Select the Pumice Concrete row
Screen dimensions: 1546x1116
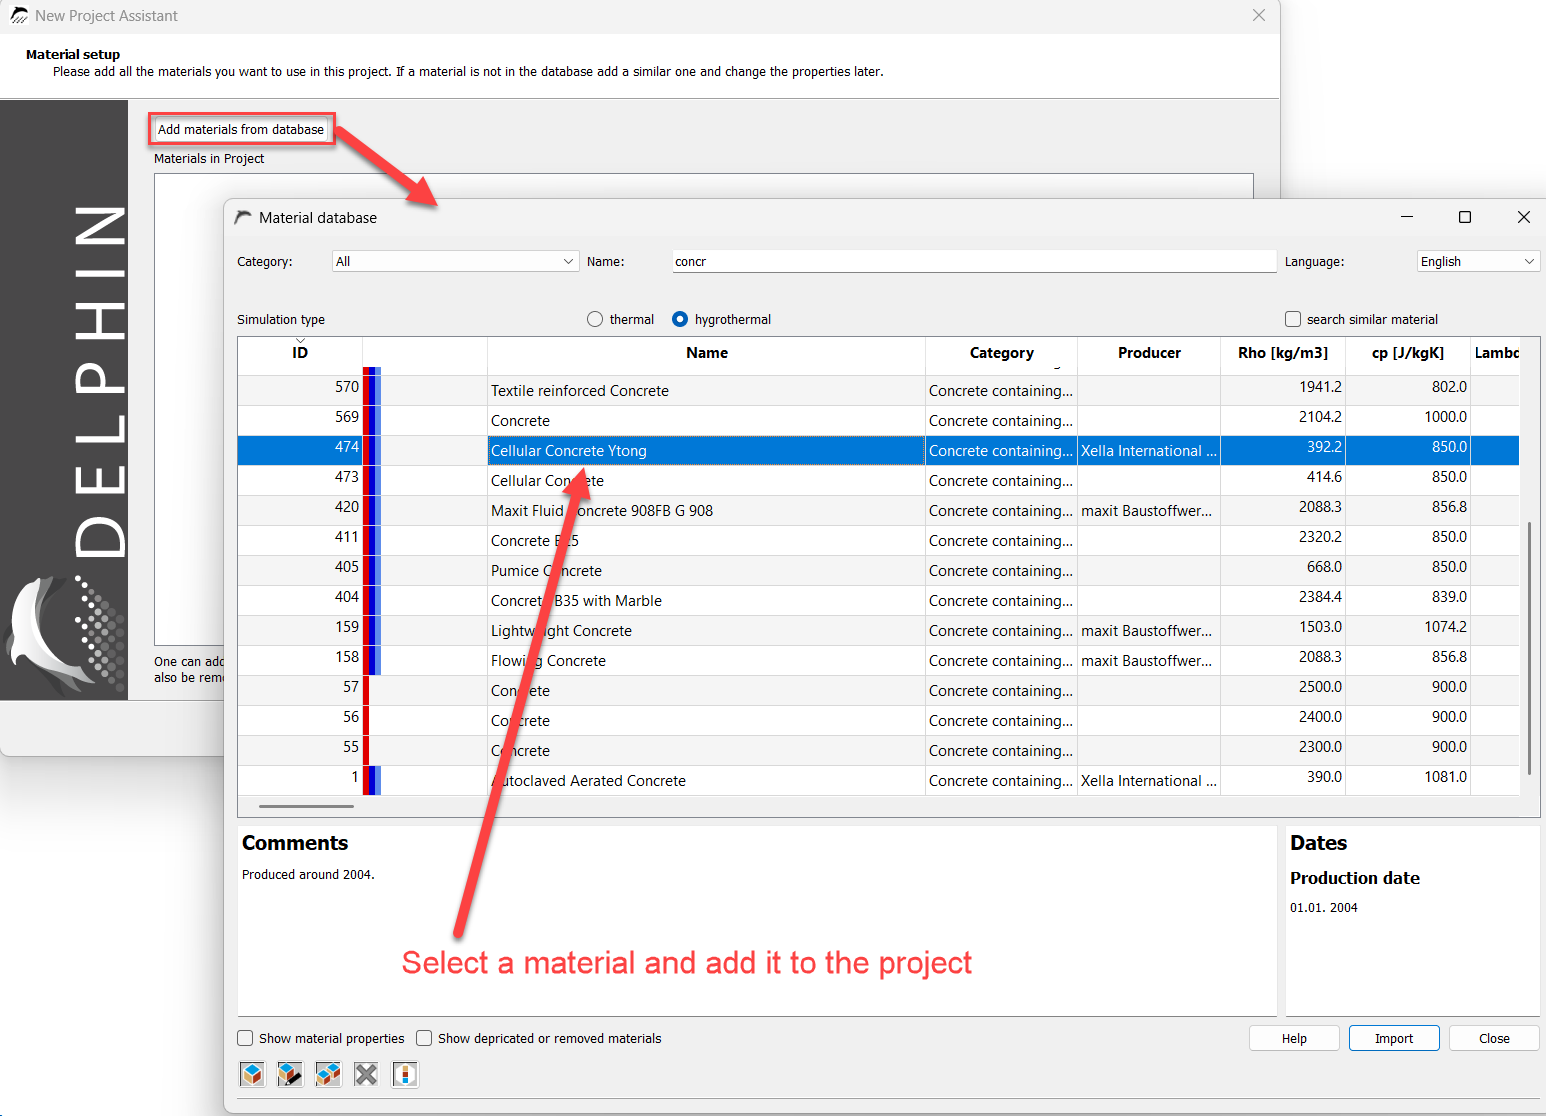tap(878, 571)
